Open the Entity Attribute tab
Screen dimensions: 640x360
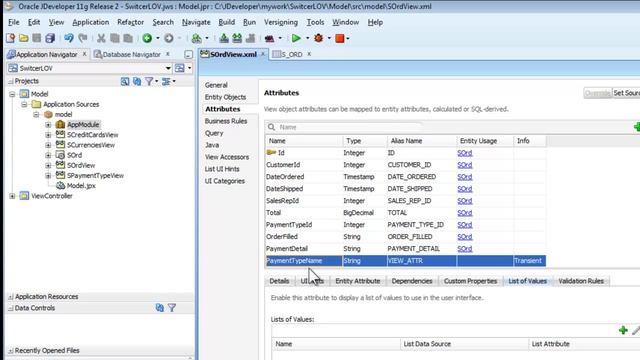358,281
